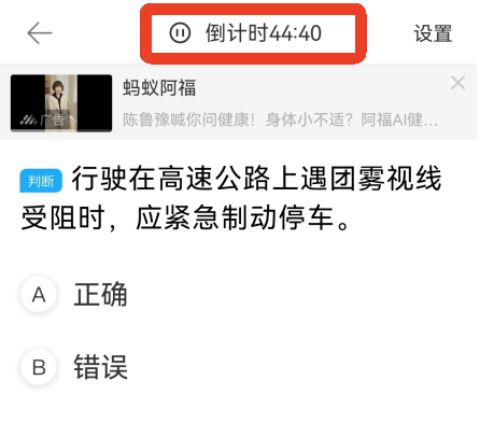Choose the answer 错误
Viewport: 480px width, 423px height.
click(x=100, y=367)
